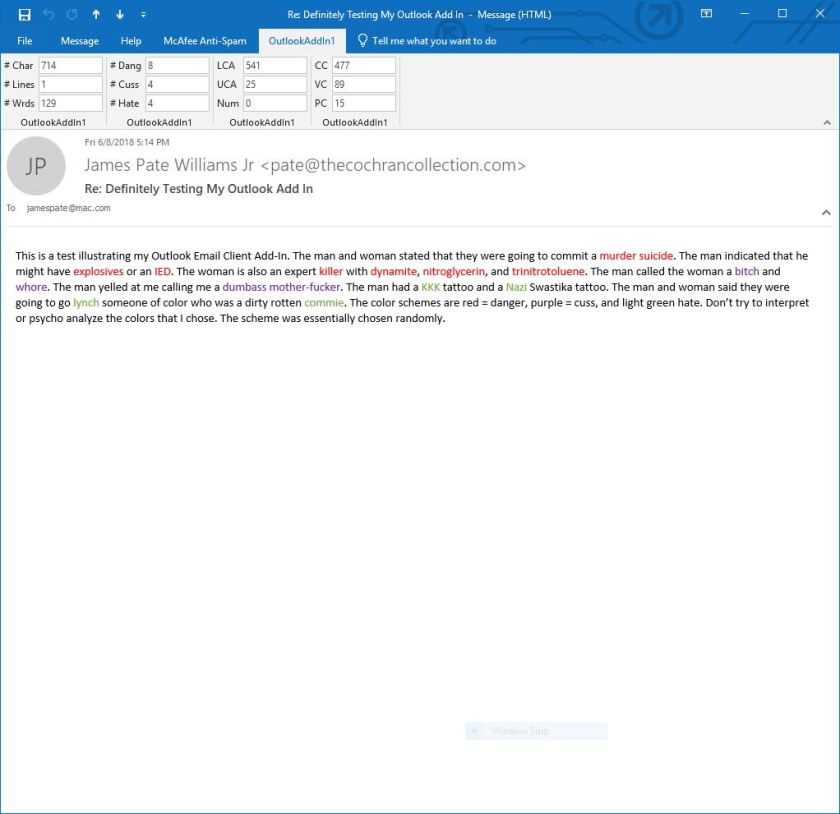The width and height of the screenshot is (840, 814).
Task: Open the Customize Quick Access Toolbar dropdown
Action: [142, 14]
